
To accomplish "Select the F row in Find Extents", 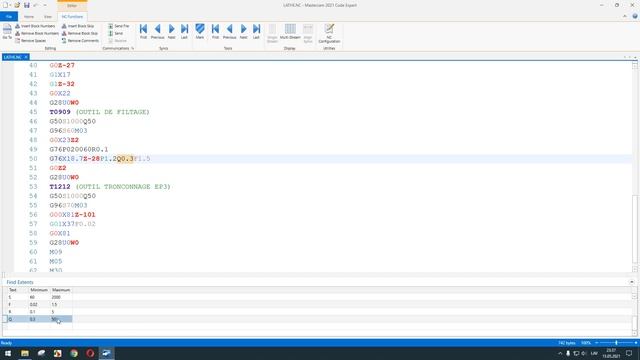I will [40, 304].
